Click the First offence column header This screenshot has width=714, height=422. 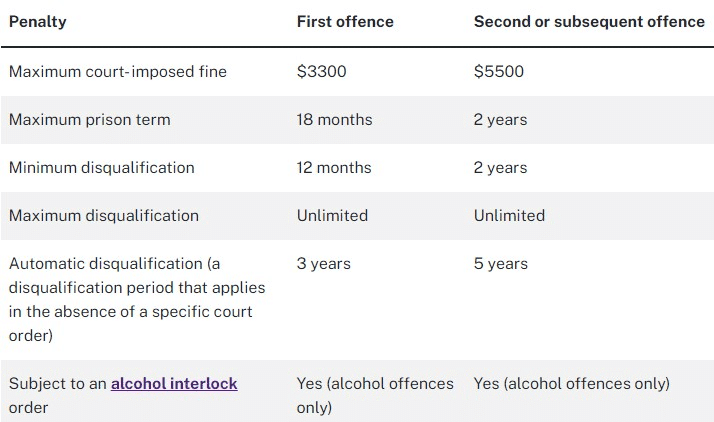[x=345, y=22]
